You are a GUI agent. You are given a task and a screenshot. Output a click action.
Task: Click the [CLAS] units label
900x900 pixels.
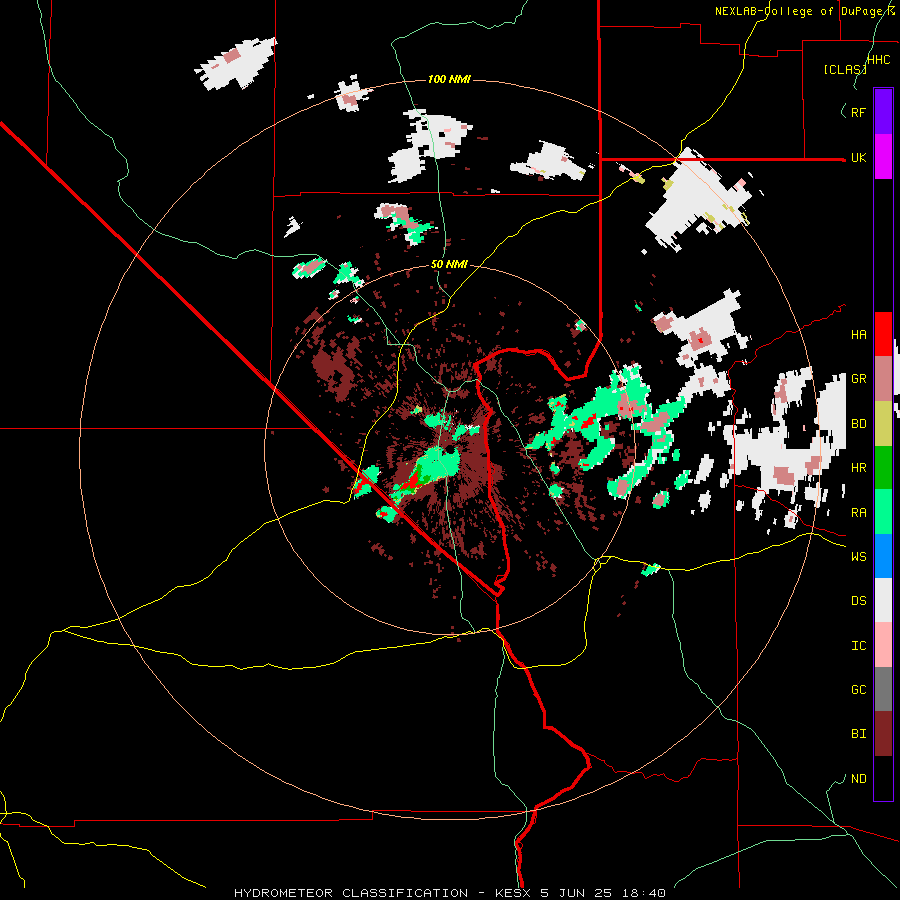844,70
